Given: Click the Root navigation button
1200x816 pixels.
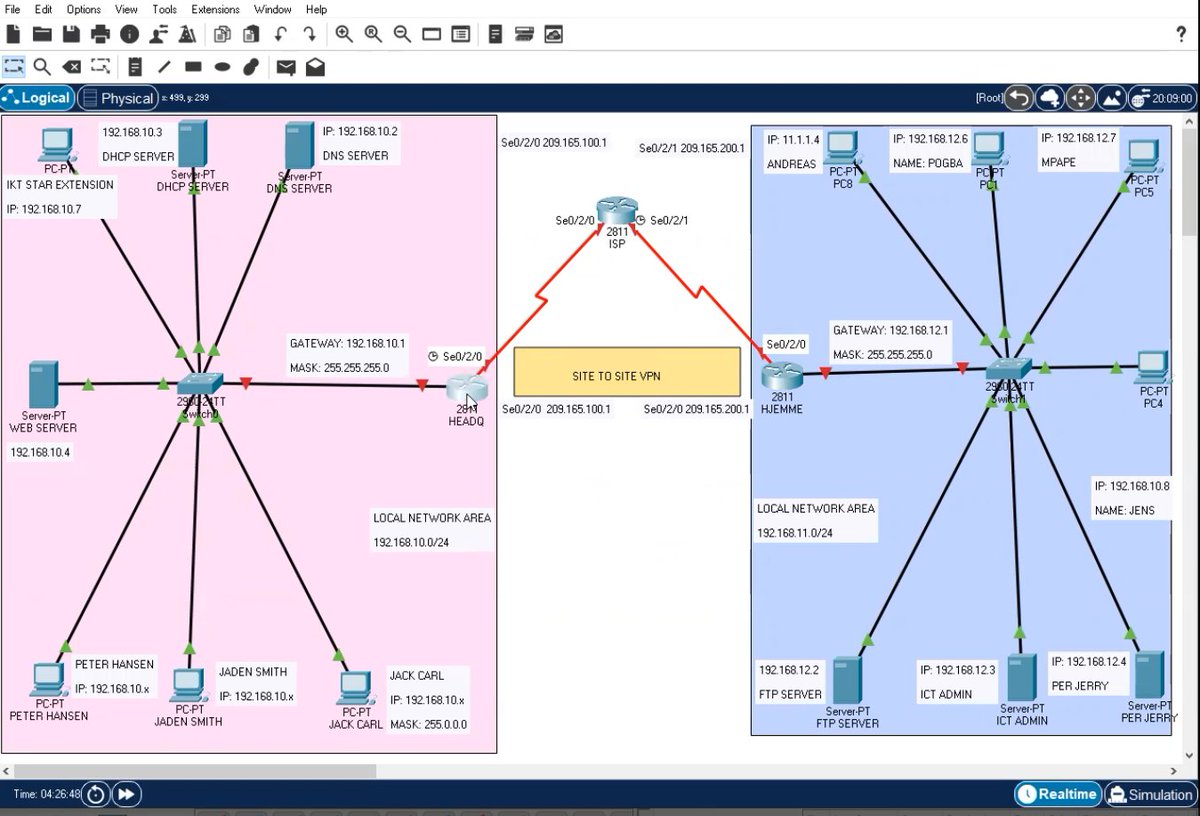Looking at the screenshot, I should [x=989, y=98].
